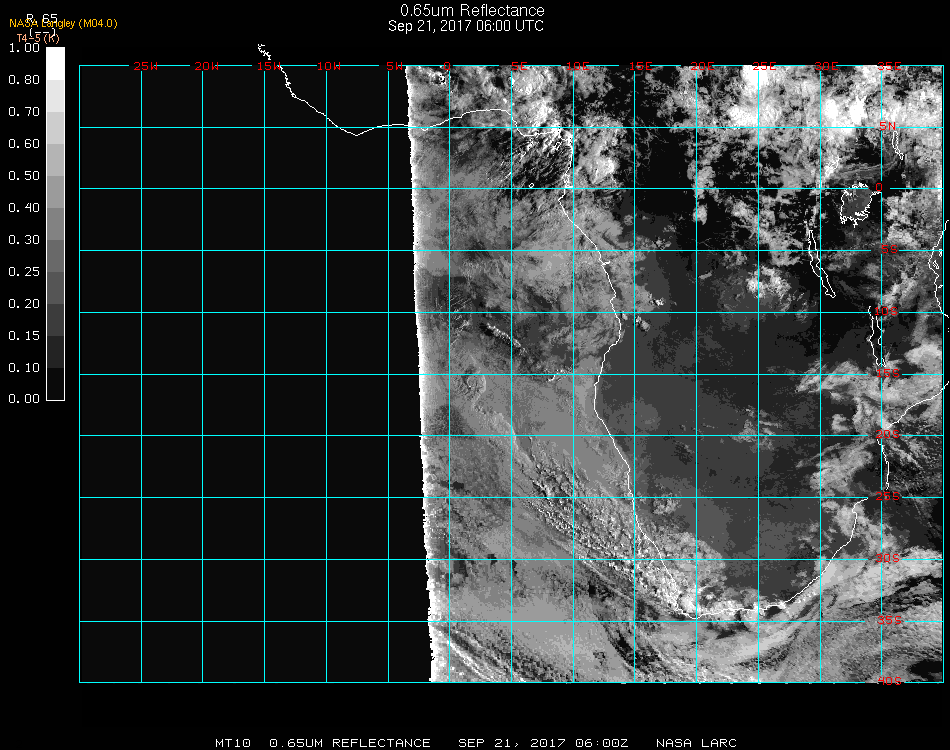Click the 0.50 colorbar value
Screen dimensions: 950x750
[x=24, y=176]
